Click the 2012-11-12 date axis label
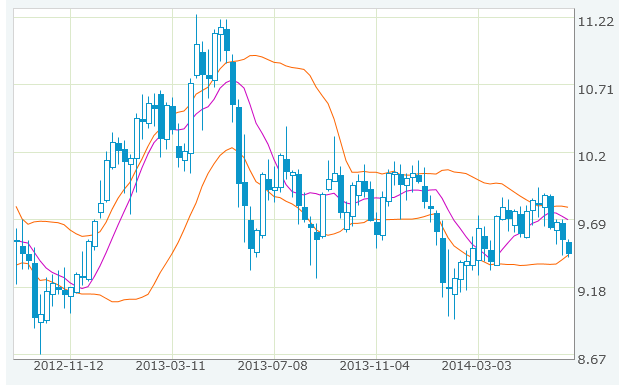 69,366
